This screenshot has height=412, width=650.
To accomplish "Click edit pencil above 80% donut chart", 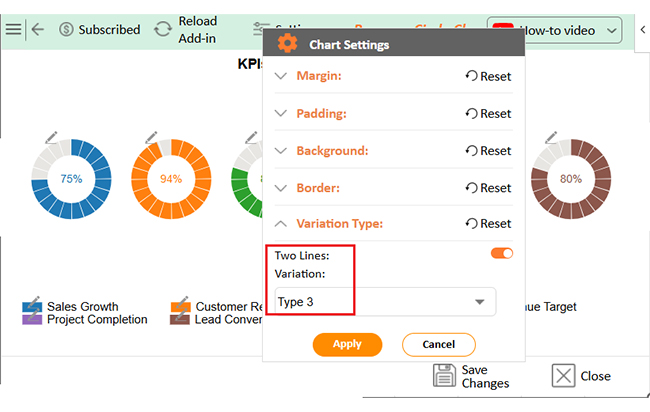I will [550, 137].
